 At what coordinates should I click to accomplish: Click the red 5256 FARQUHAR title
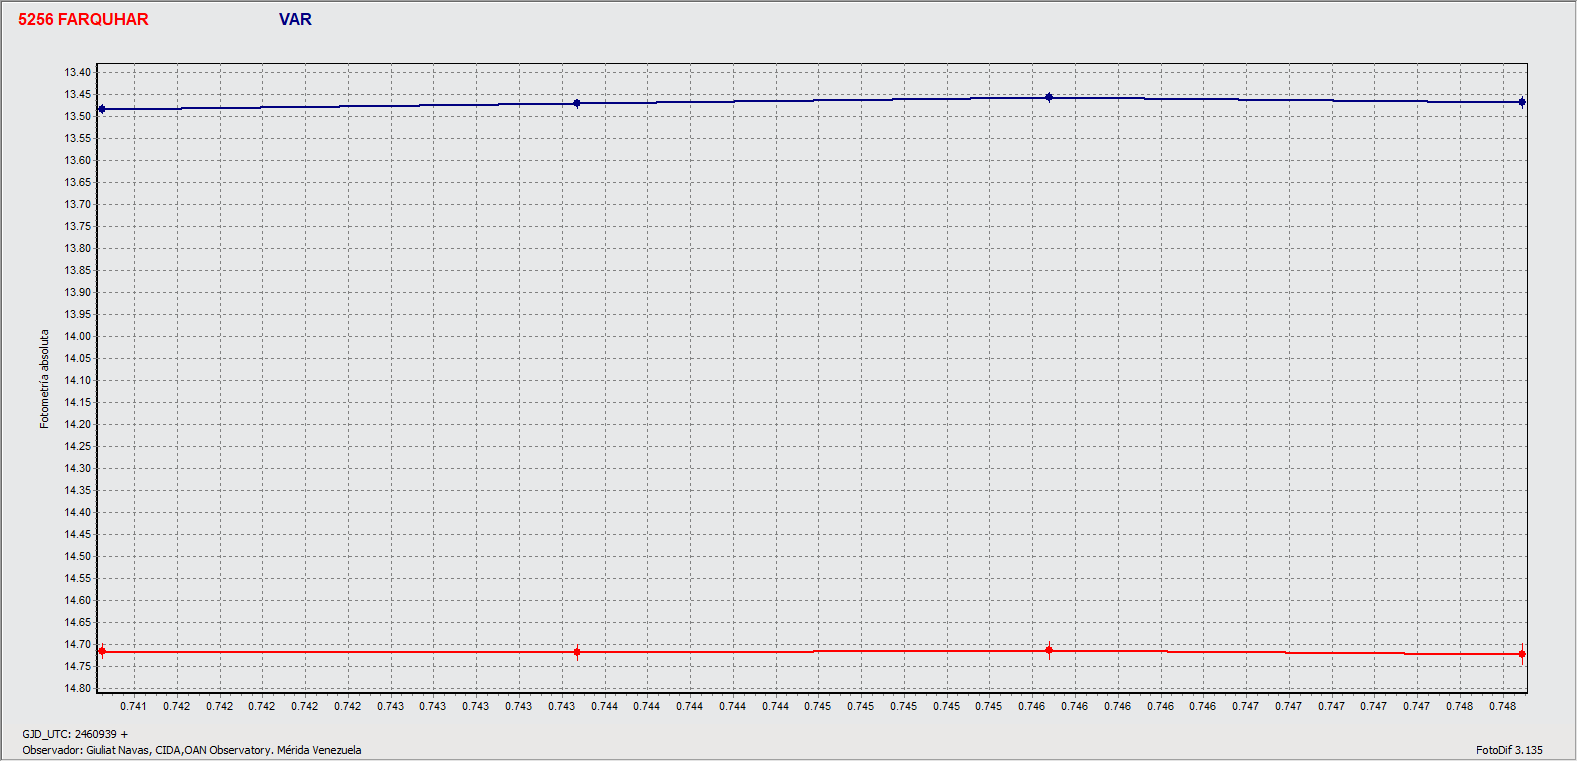tap(83, 20)
